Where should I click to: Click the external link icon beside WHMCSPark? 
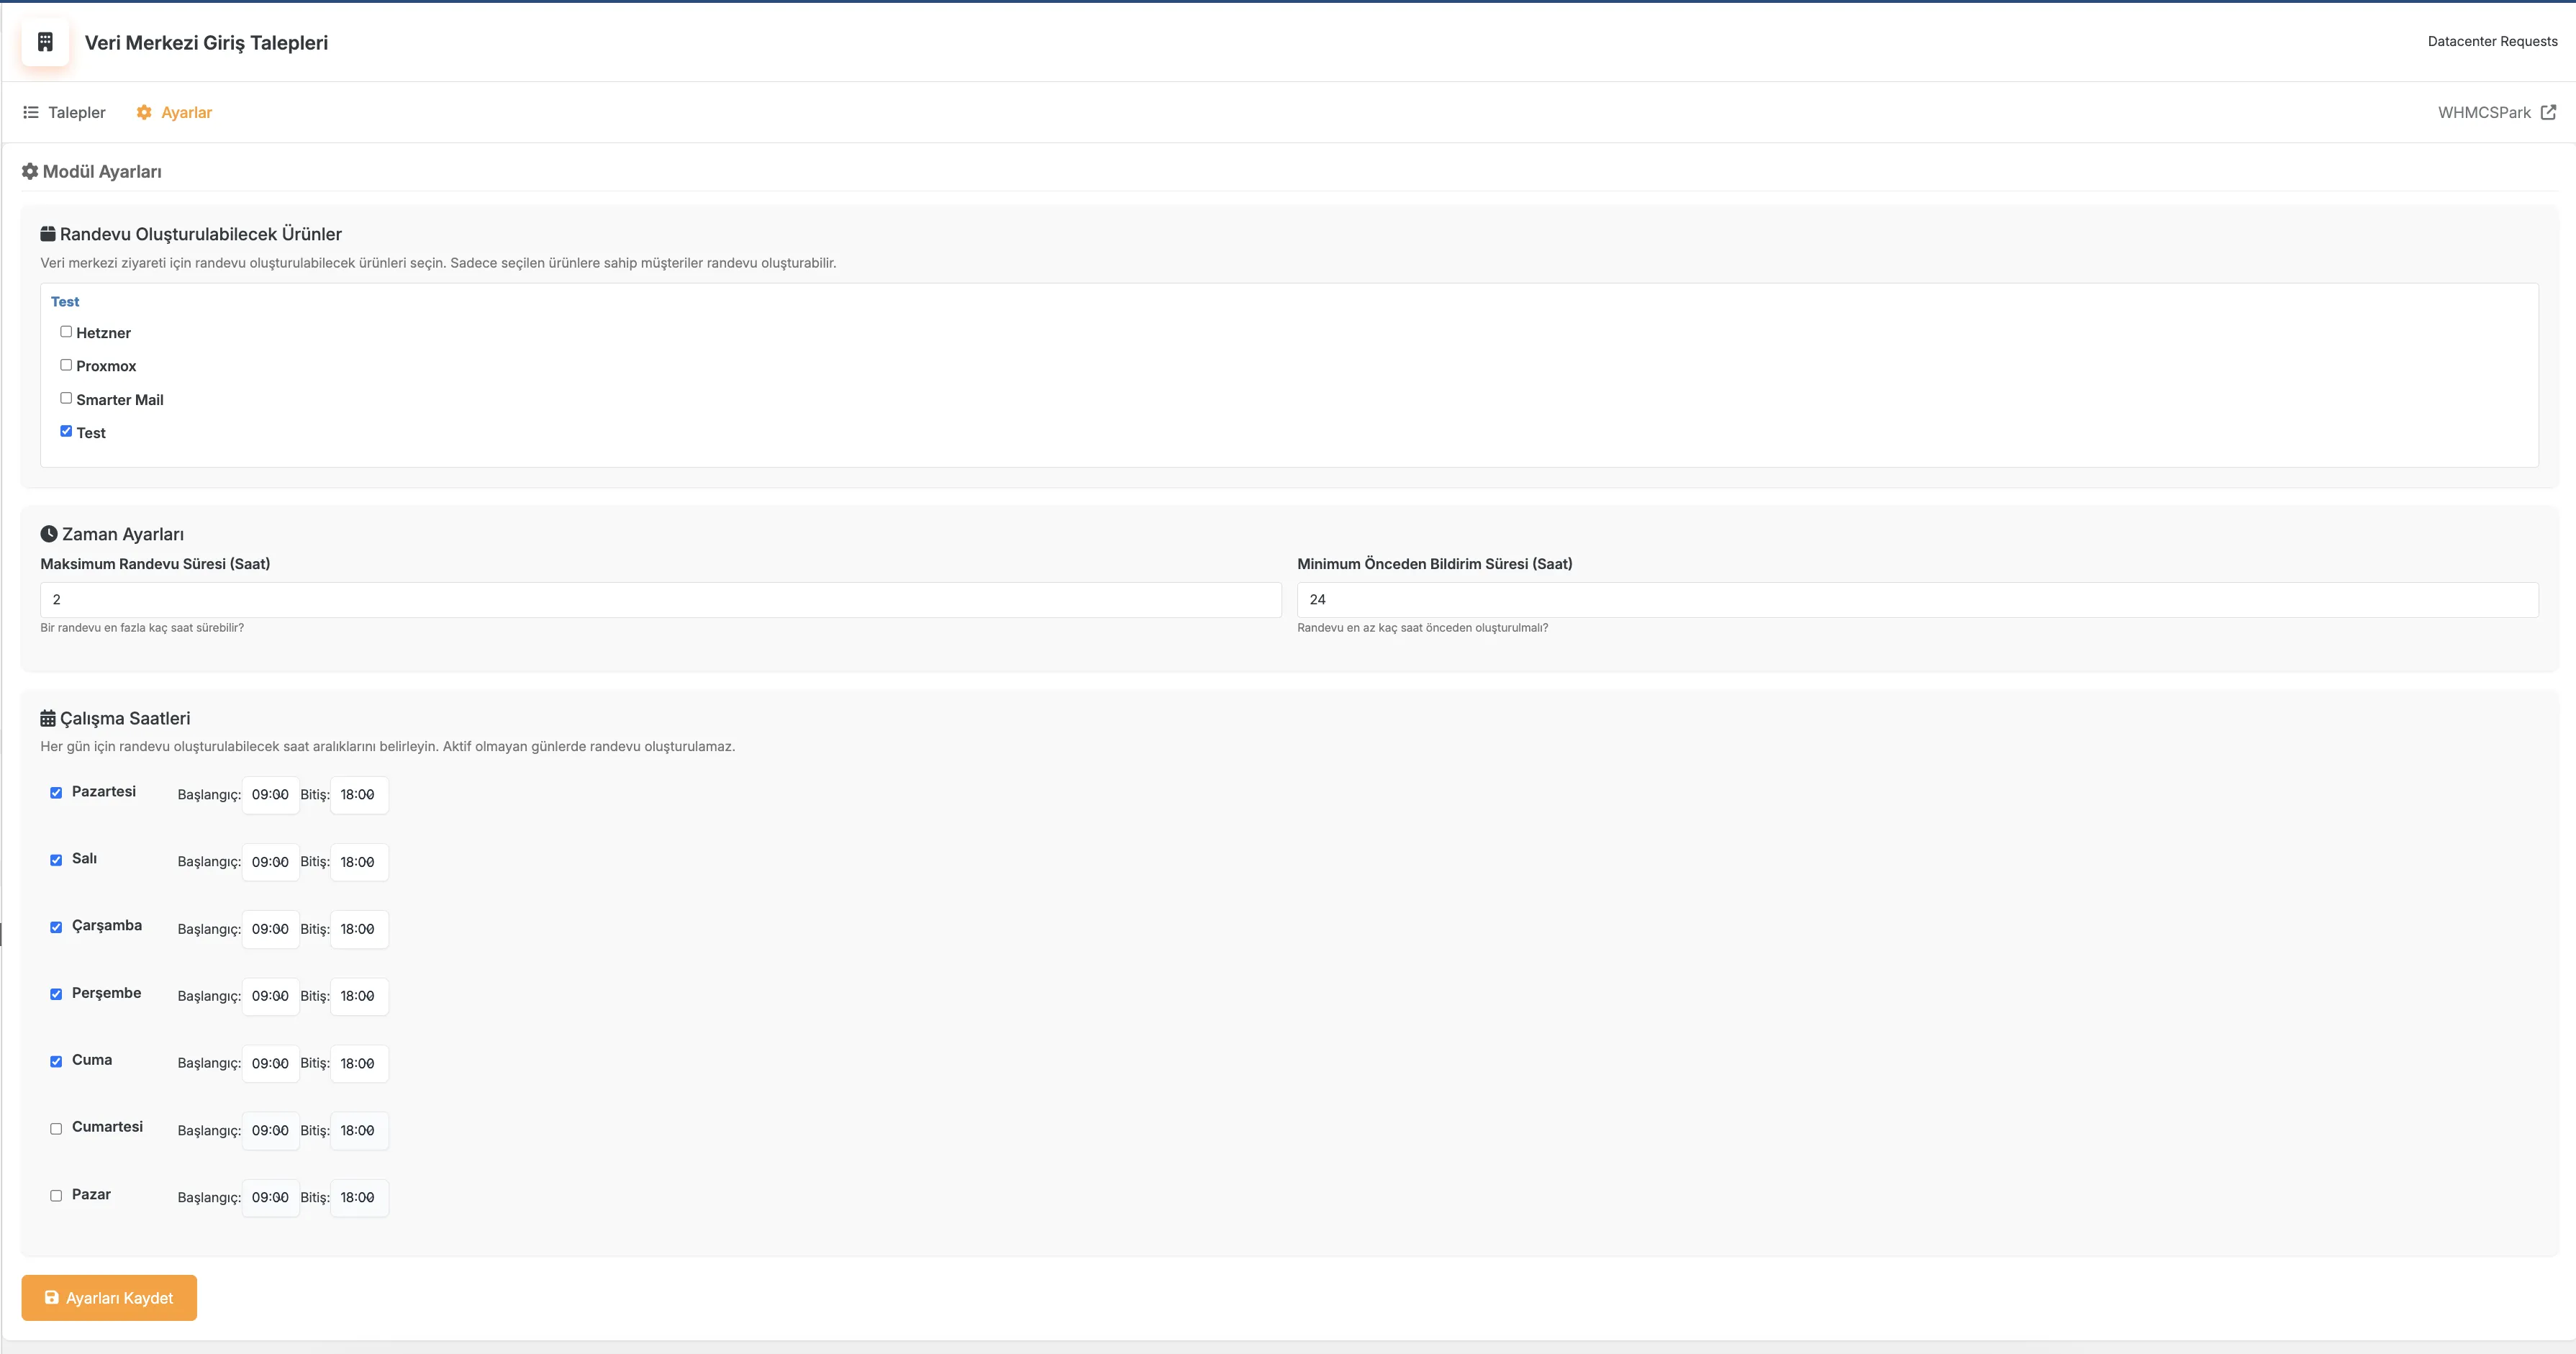click(x=2548, y=112)
